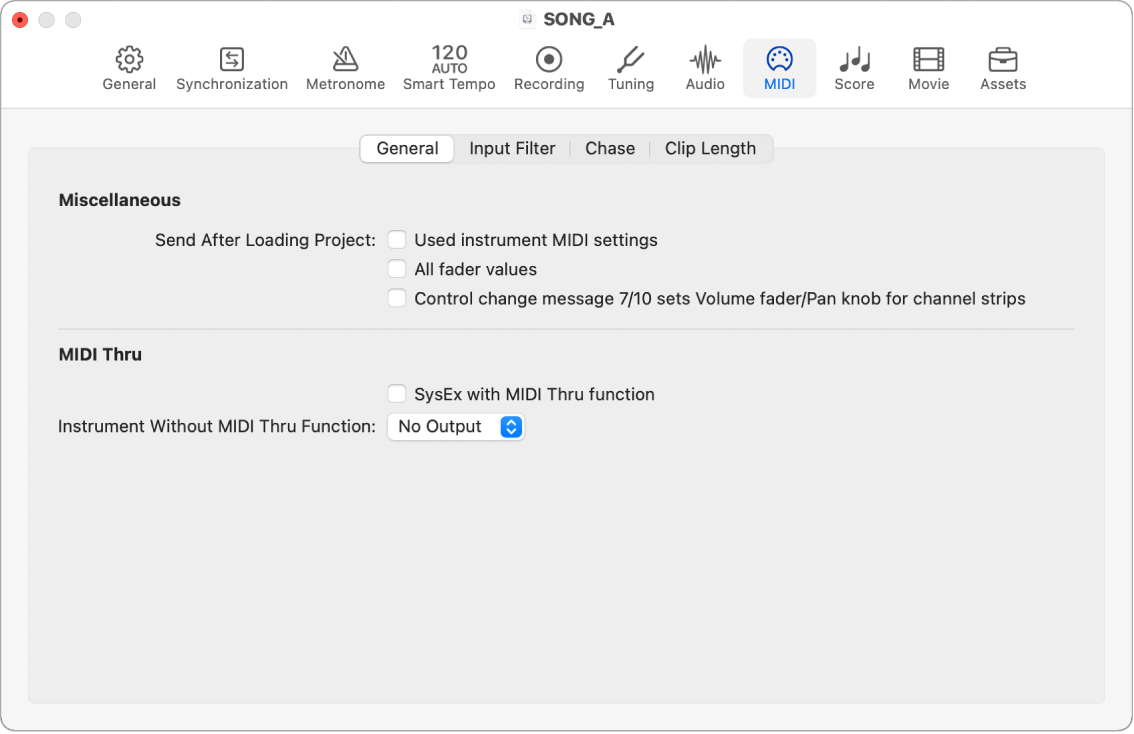
Task: Switch to the General sub-tab
Action: coord(407,148)
